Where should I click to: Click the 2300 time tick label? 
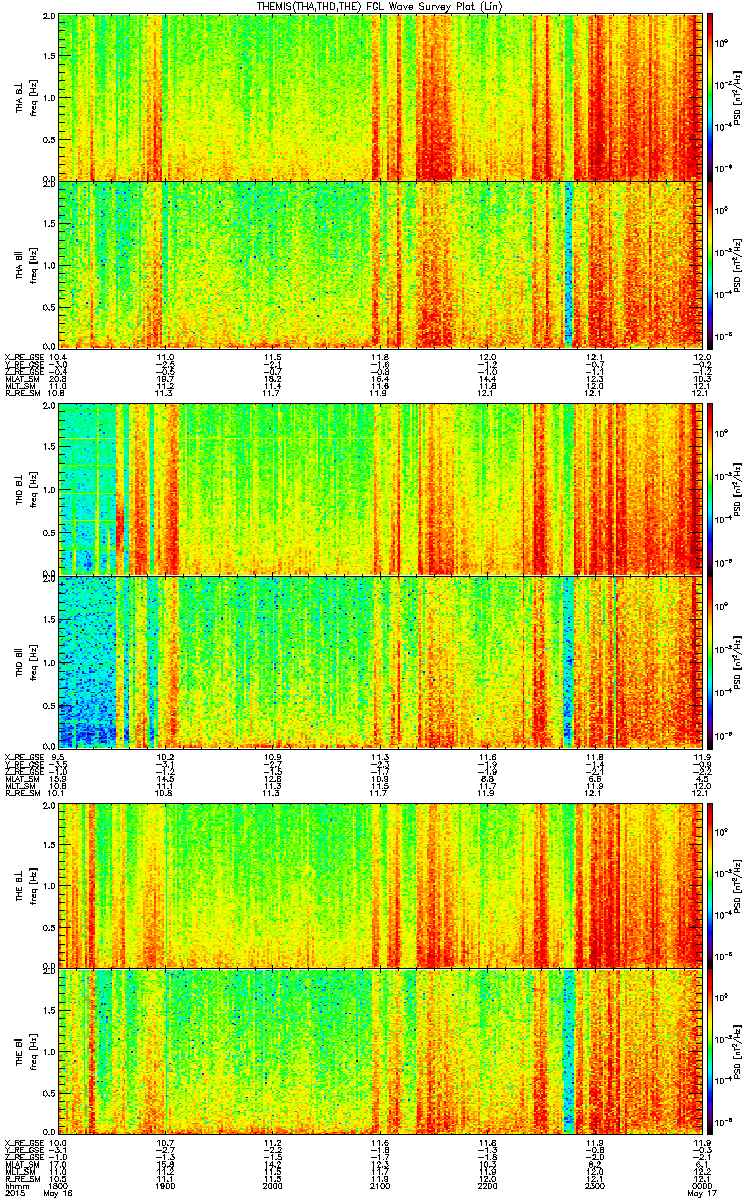pyautogui.click(x=595, y=1186)
